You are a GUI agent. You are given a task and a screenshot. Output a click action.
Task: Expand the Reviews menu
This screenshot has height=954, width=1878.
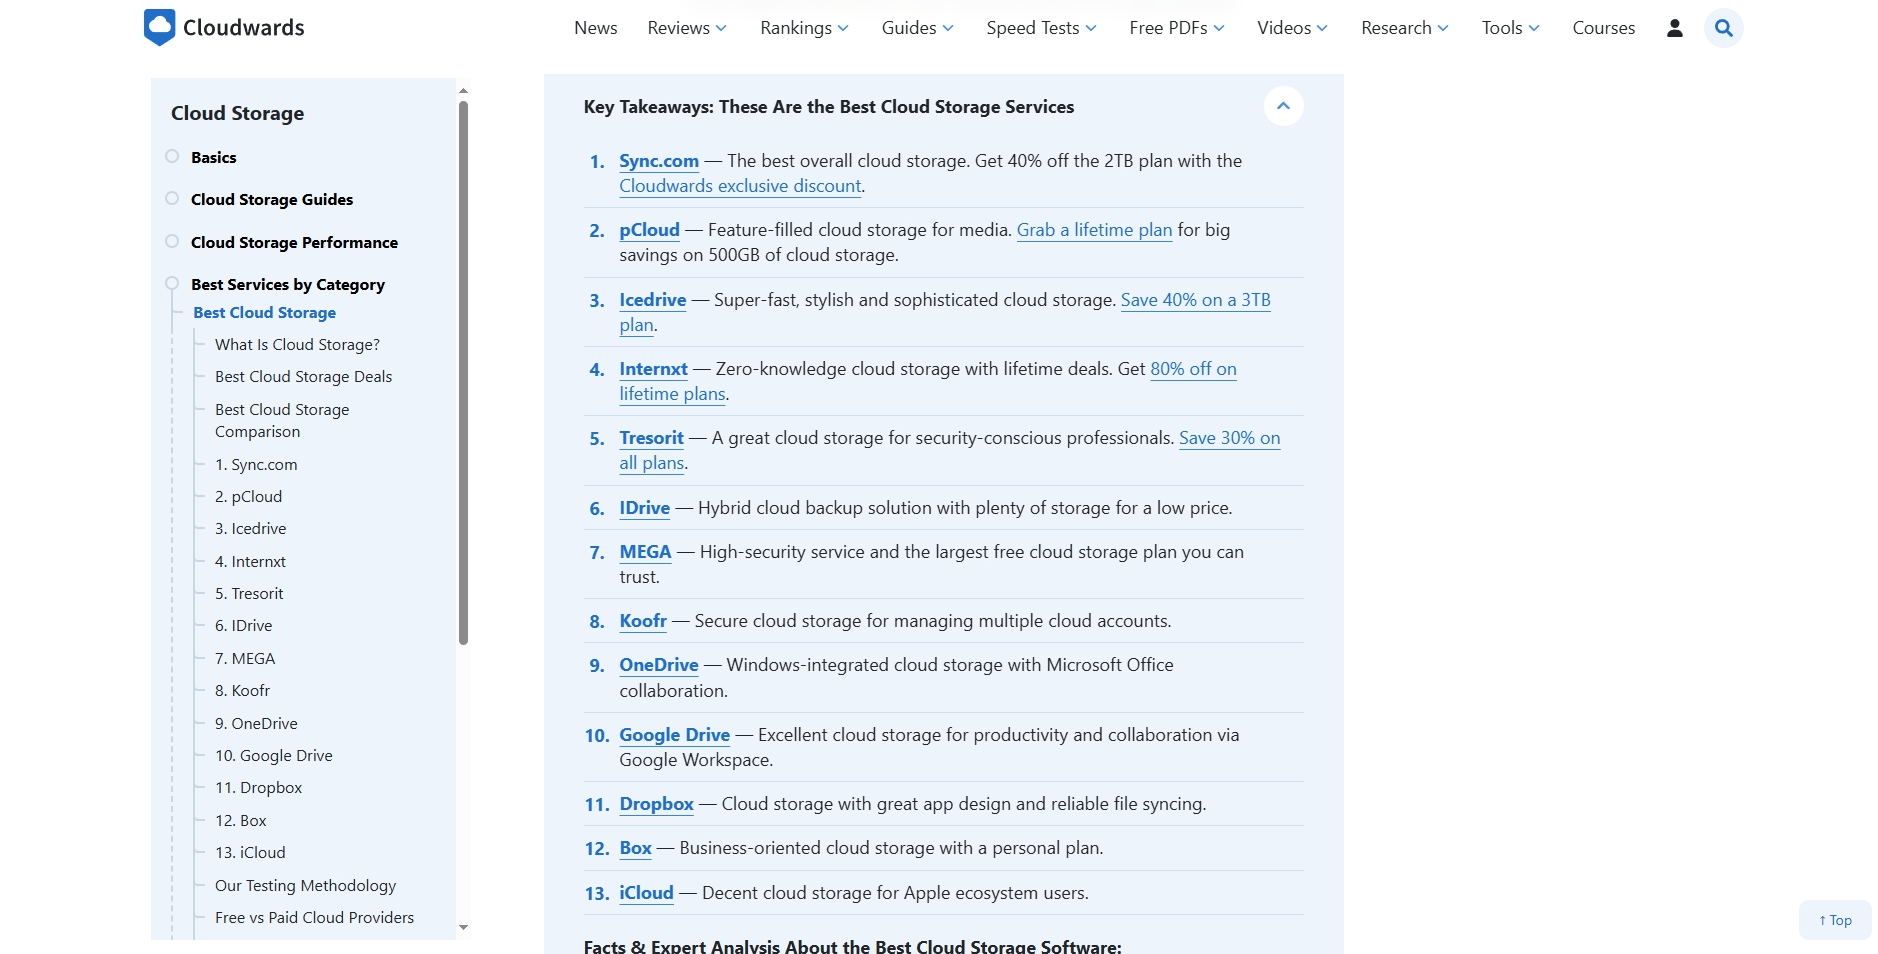(x=687, y=28)
